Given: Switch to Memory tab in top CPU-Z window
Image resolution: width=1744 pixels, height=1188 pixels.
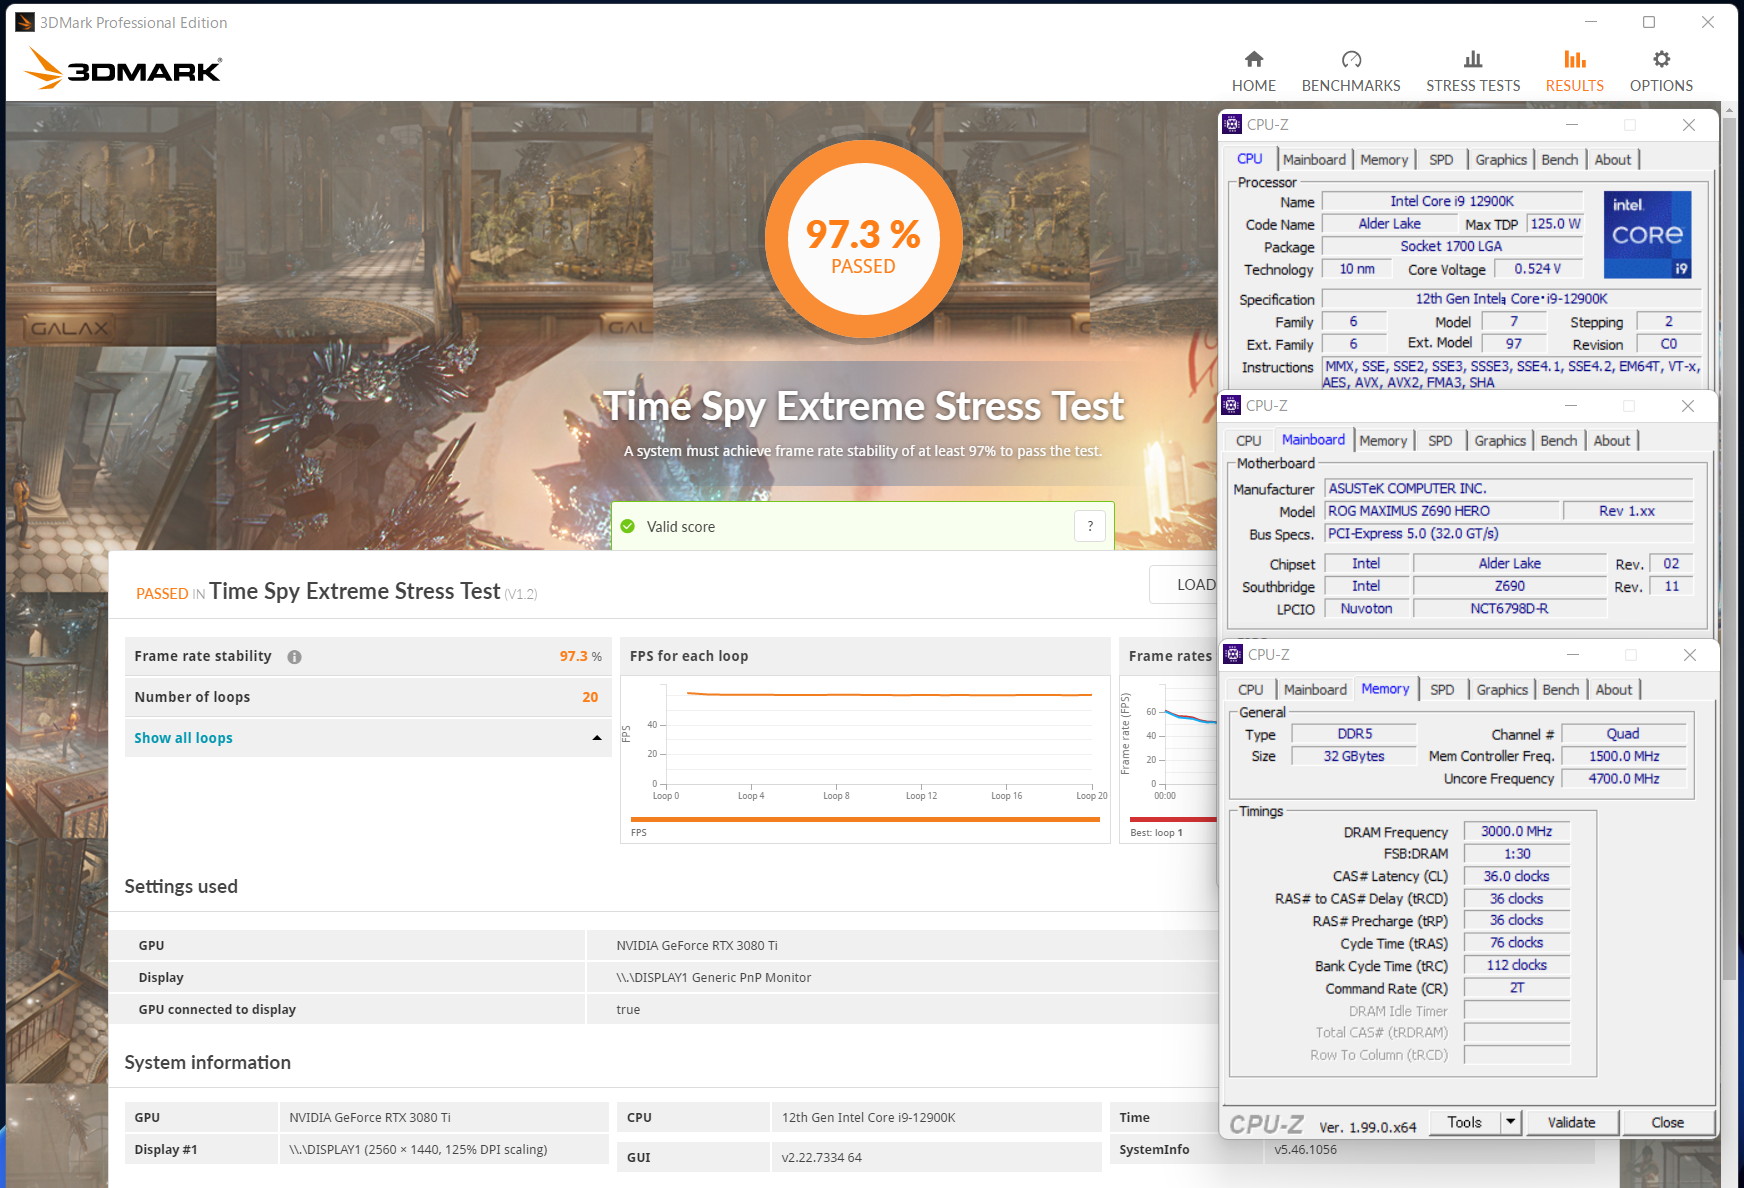Looking at the screenshot, I should pyautogui.click(x=1384, y=160).
